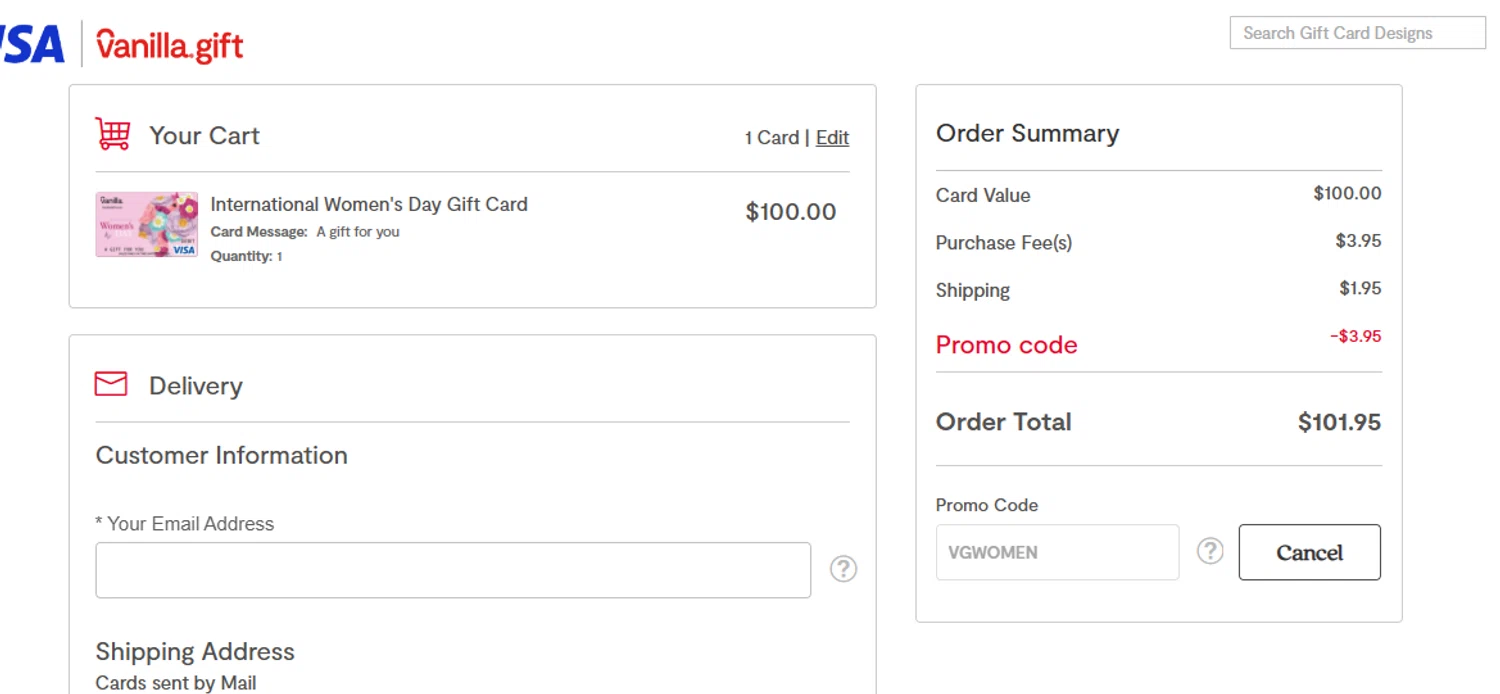This screenshot has height=694, width=1500.
Task: Open help icon beside promo code field
Action: click(1210, 551)
